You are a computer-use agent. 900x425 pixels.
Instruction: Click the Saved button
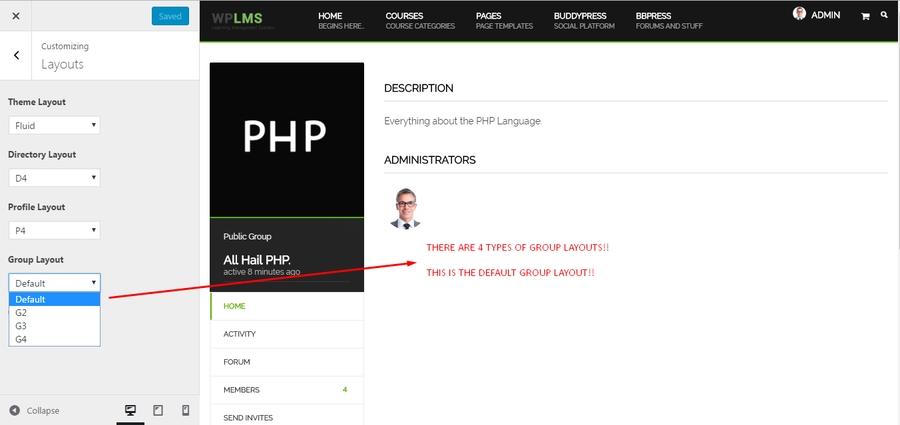tap(170, 16)
